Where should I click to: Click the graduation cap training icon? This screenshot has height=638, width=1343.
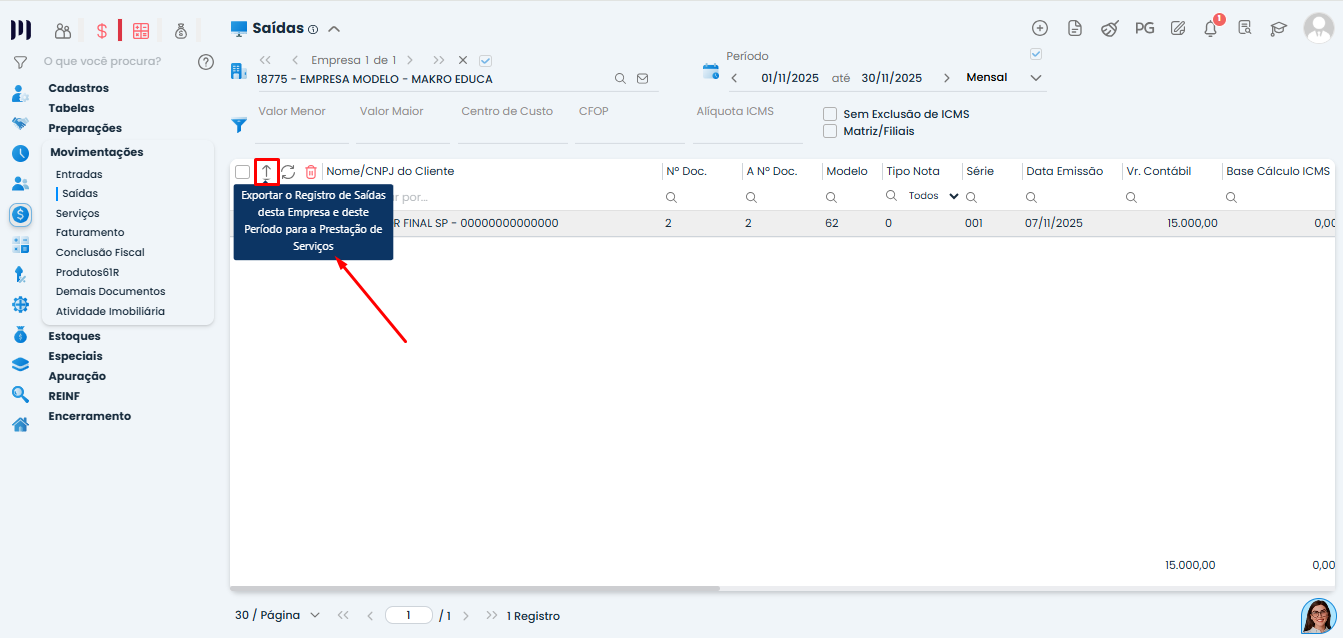point(1278,29)
